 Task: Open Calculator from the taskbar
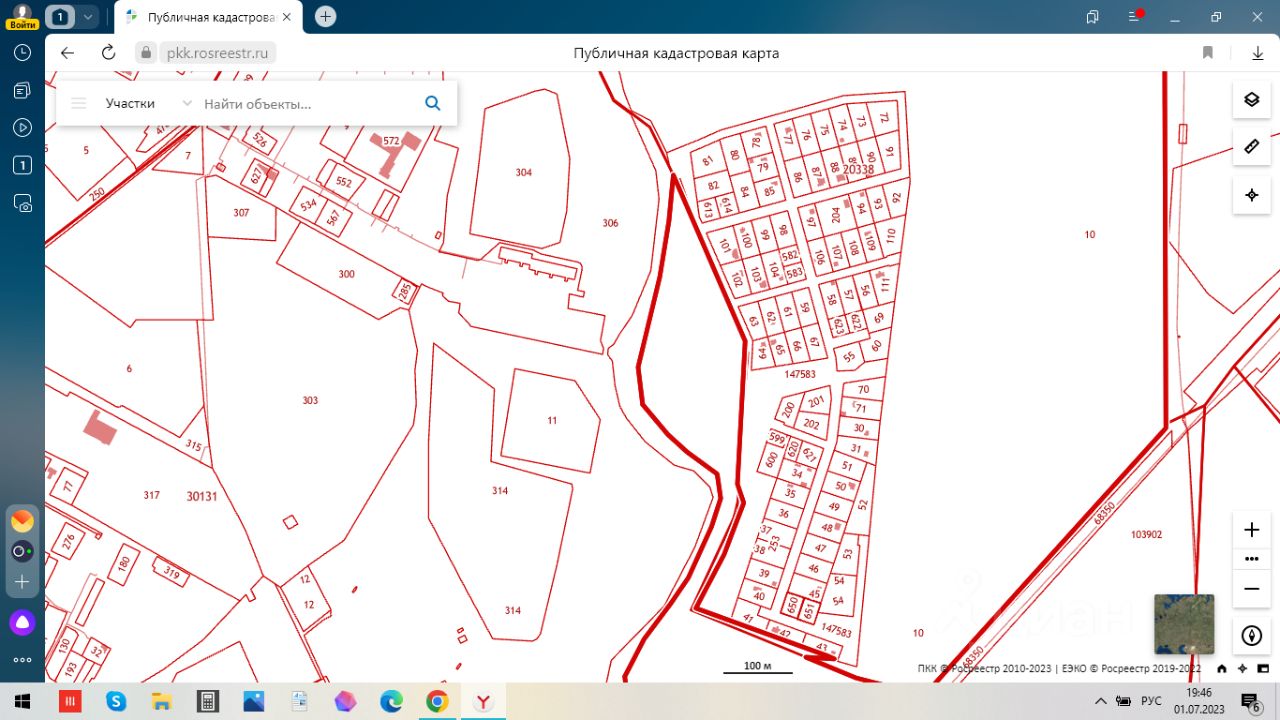click(x=208, y=702)
